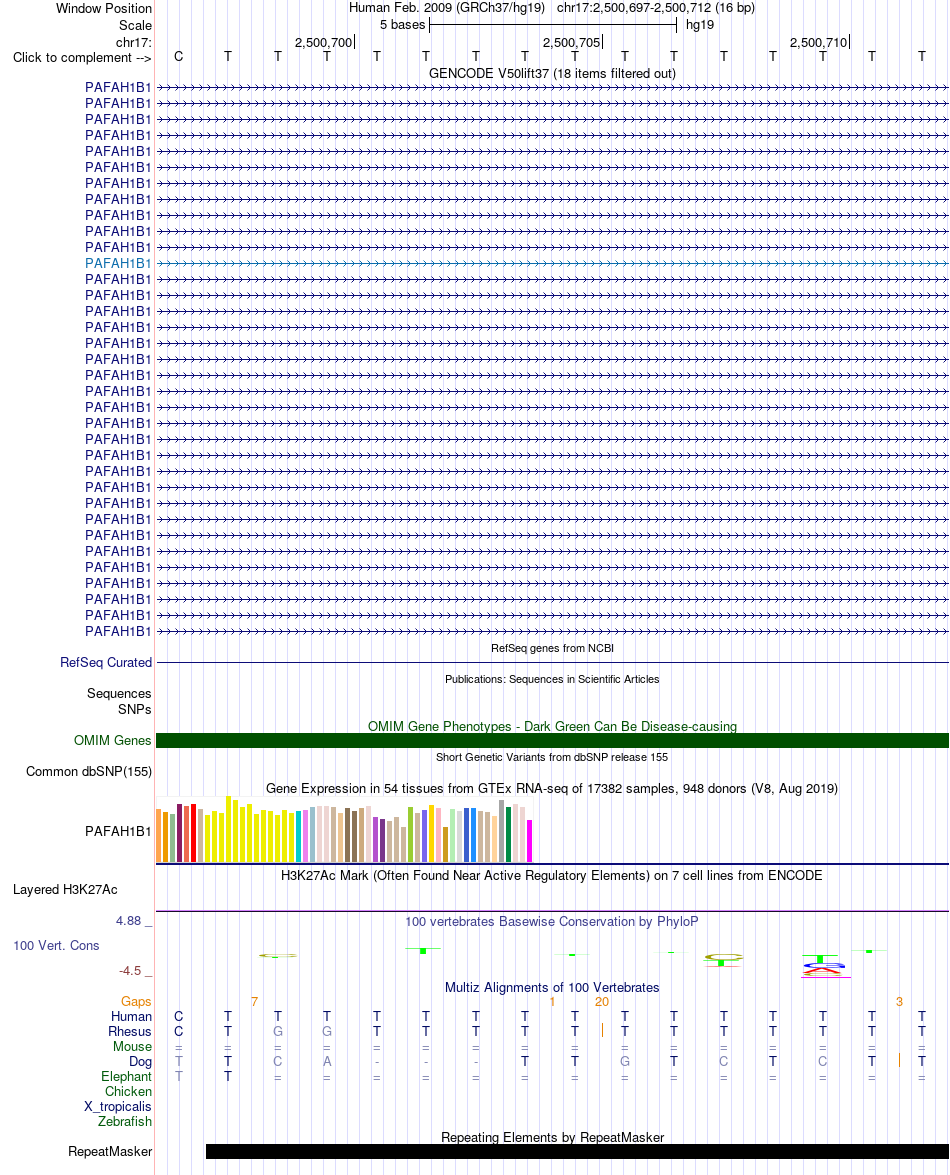
Task: Click the gap count 3 in Gaps row
Action: tap(899, 1001)
